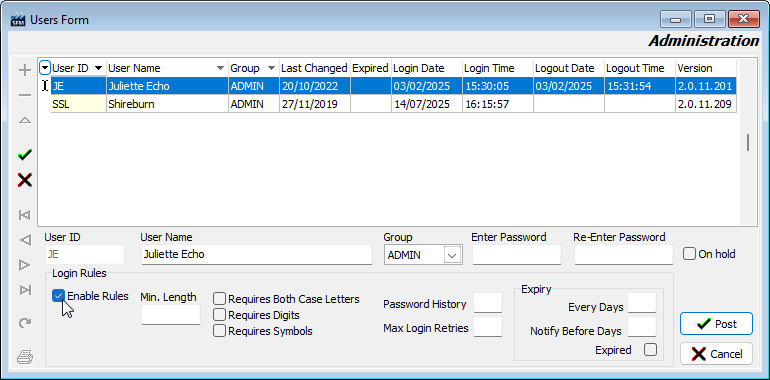Click the 14/07/2025 login date cell
Viewport: 770px width, 380px height.
click(426, 104)
